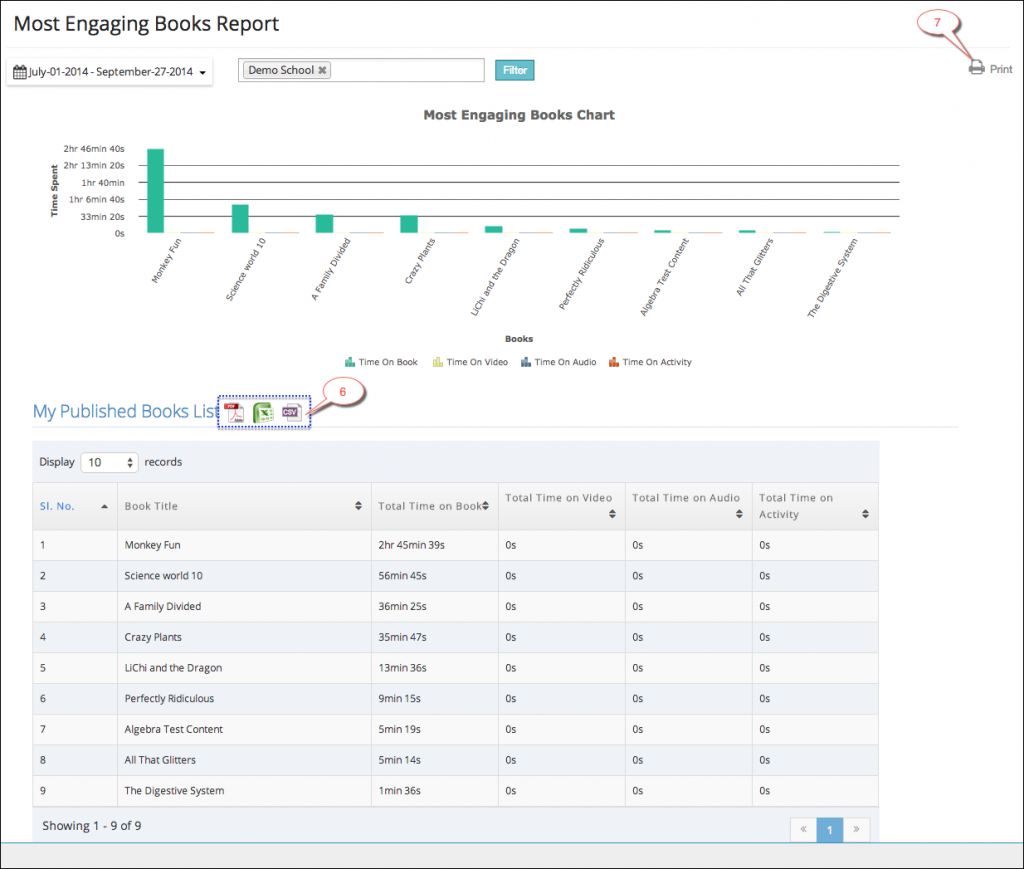The height and width of the screenshot is (869, 1024).
Task: Toggle Time On Video legend series
Action: point(470,362)
